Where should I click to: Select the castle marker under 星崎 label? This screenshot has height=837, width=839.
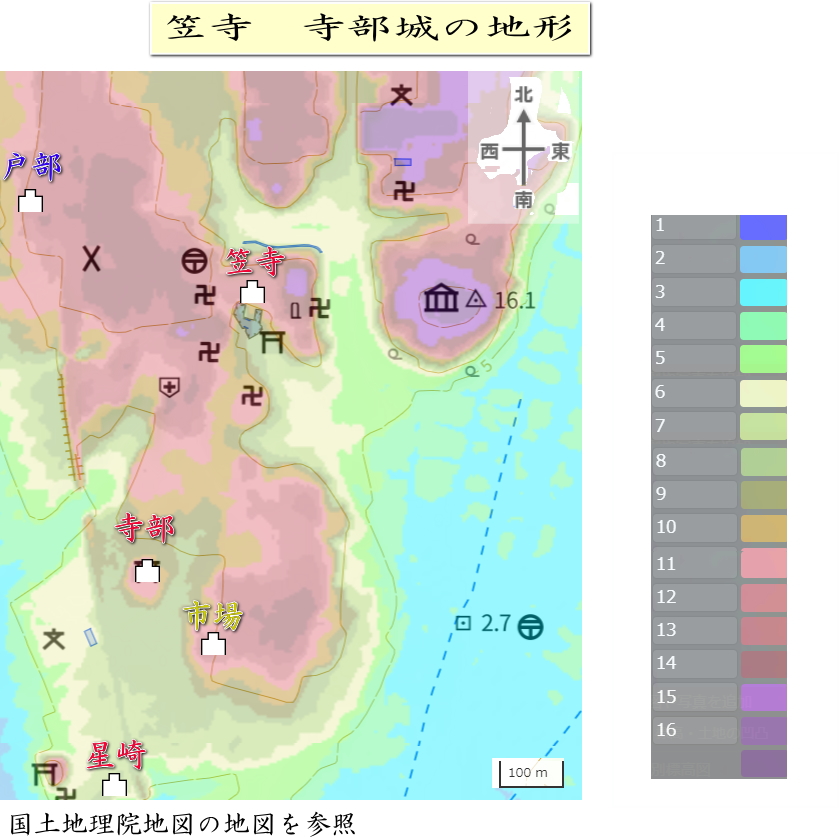116,784
